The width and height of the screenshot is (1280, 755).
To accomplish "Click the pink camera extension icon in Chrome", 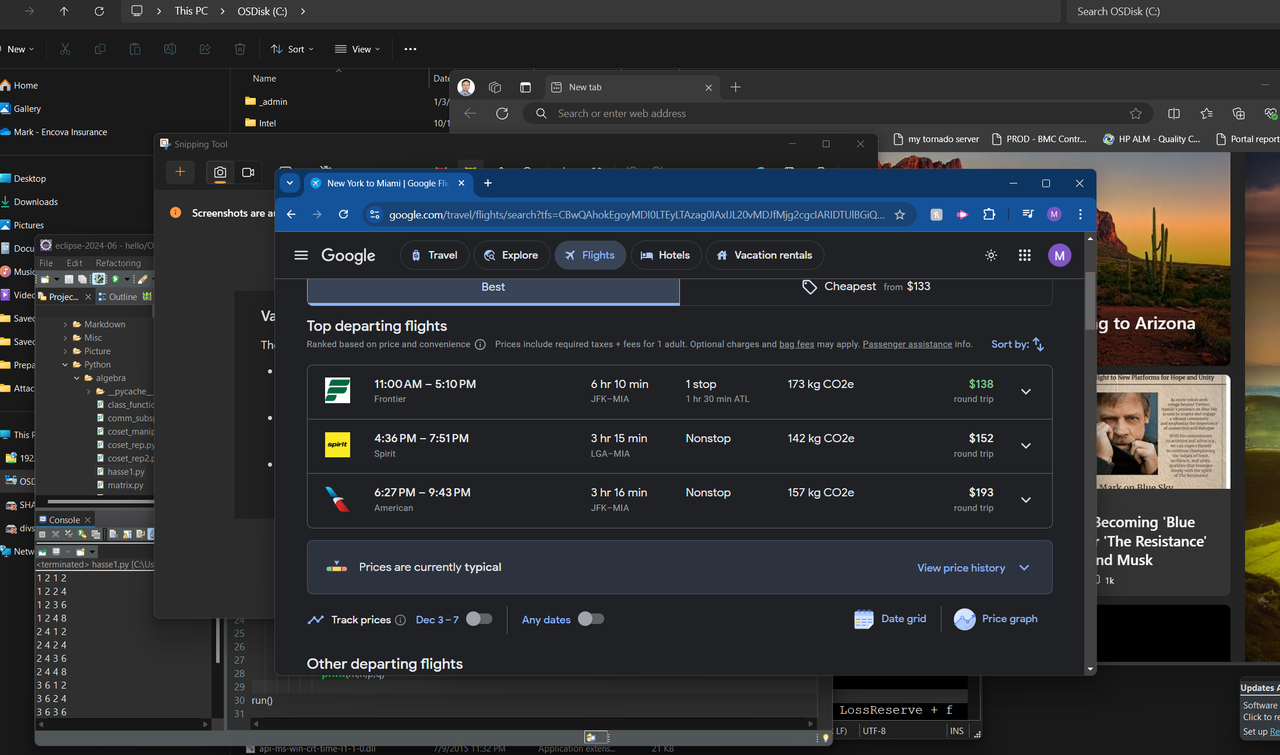I will (962, 214).
